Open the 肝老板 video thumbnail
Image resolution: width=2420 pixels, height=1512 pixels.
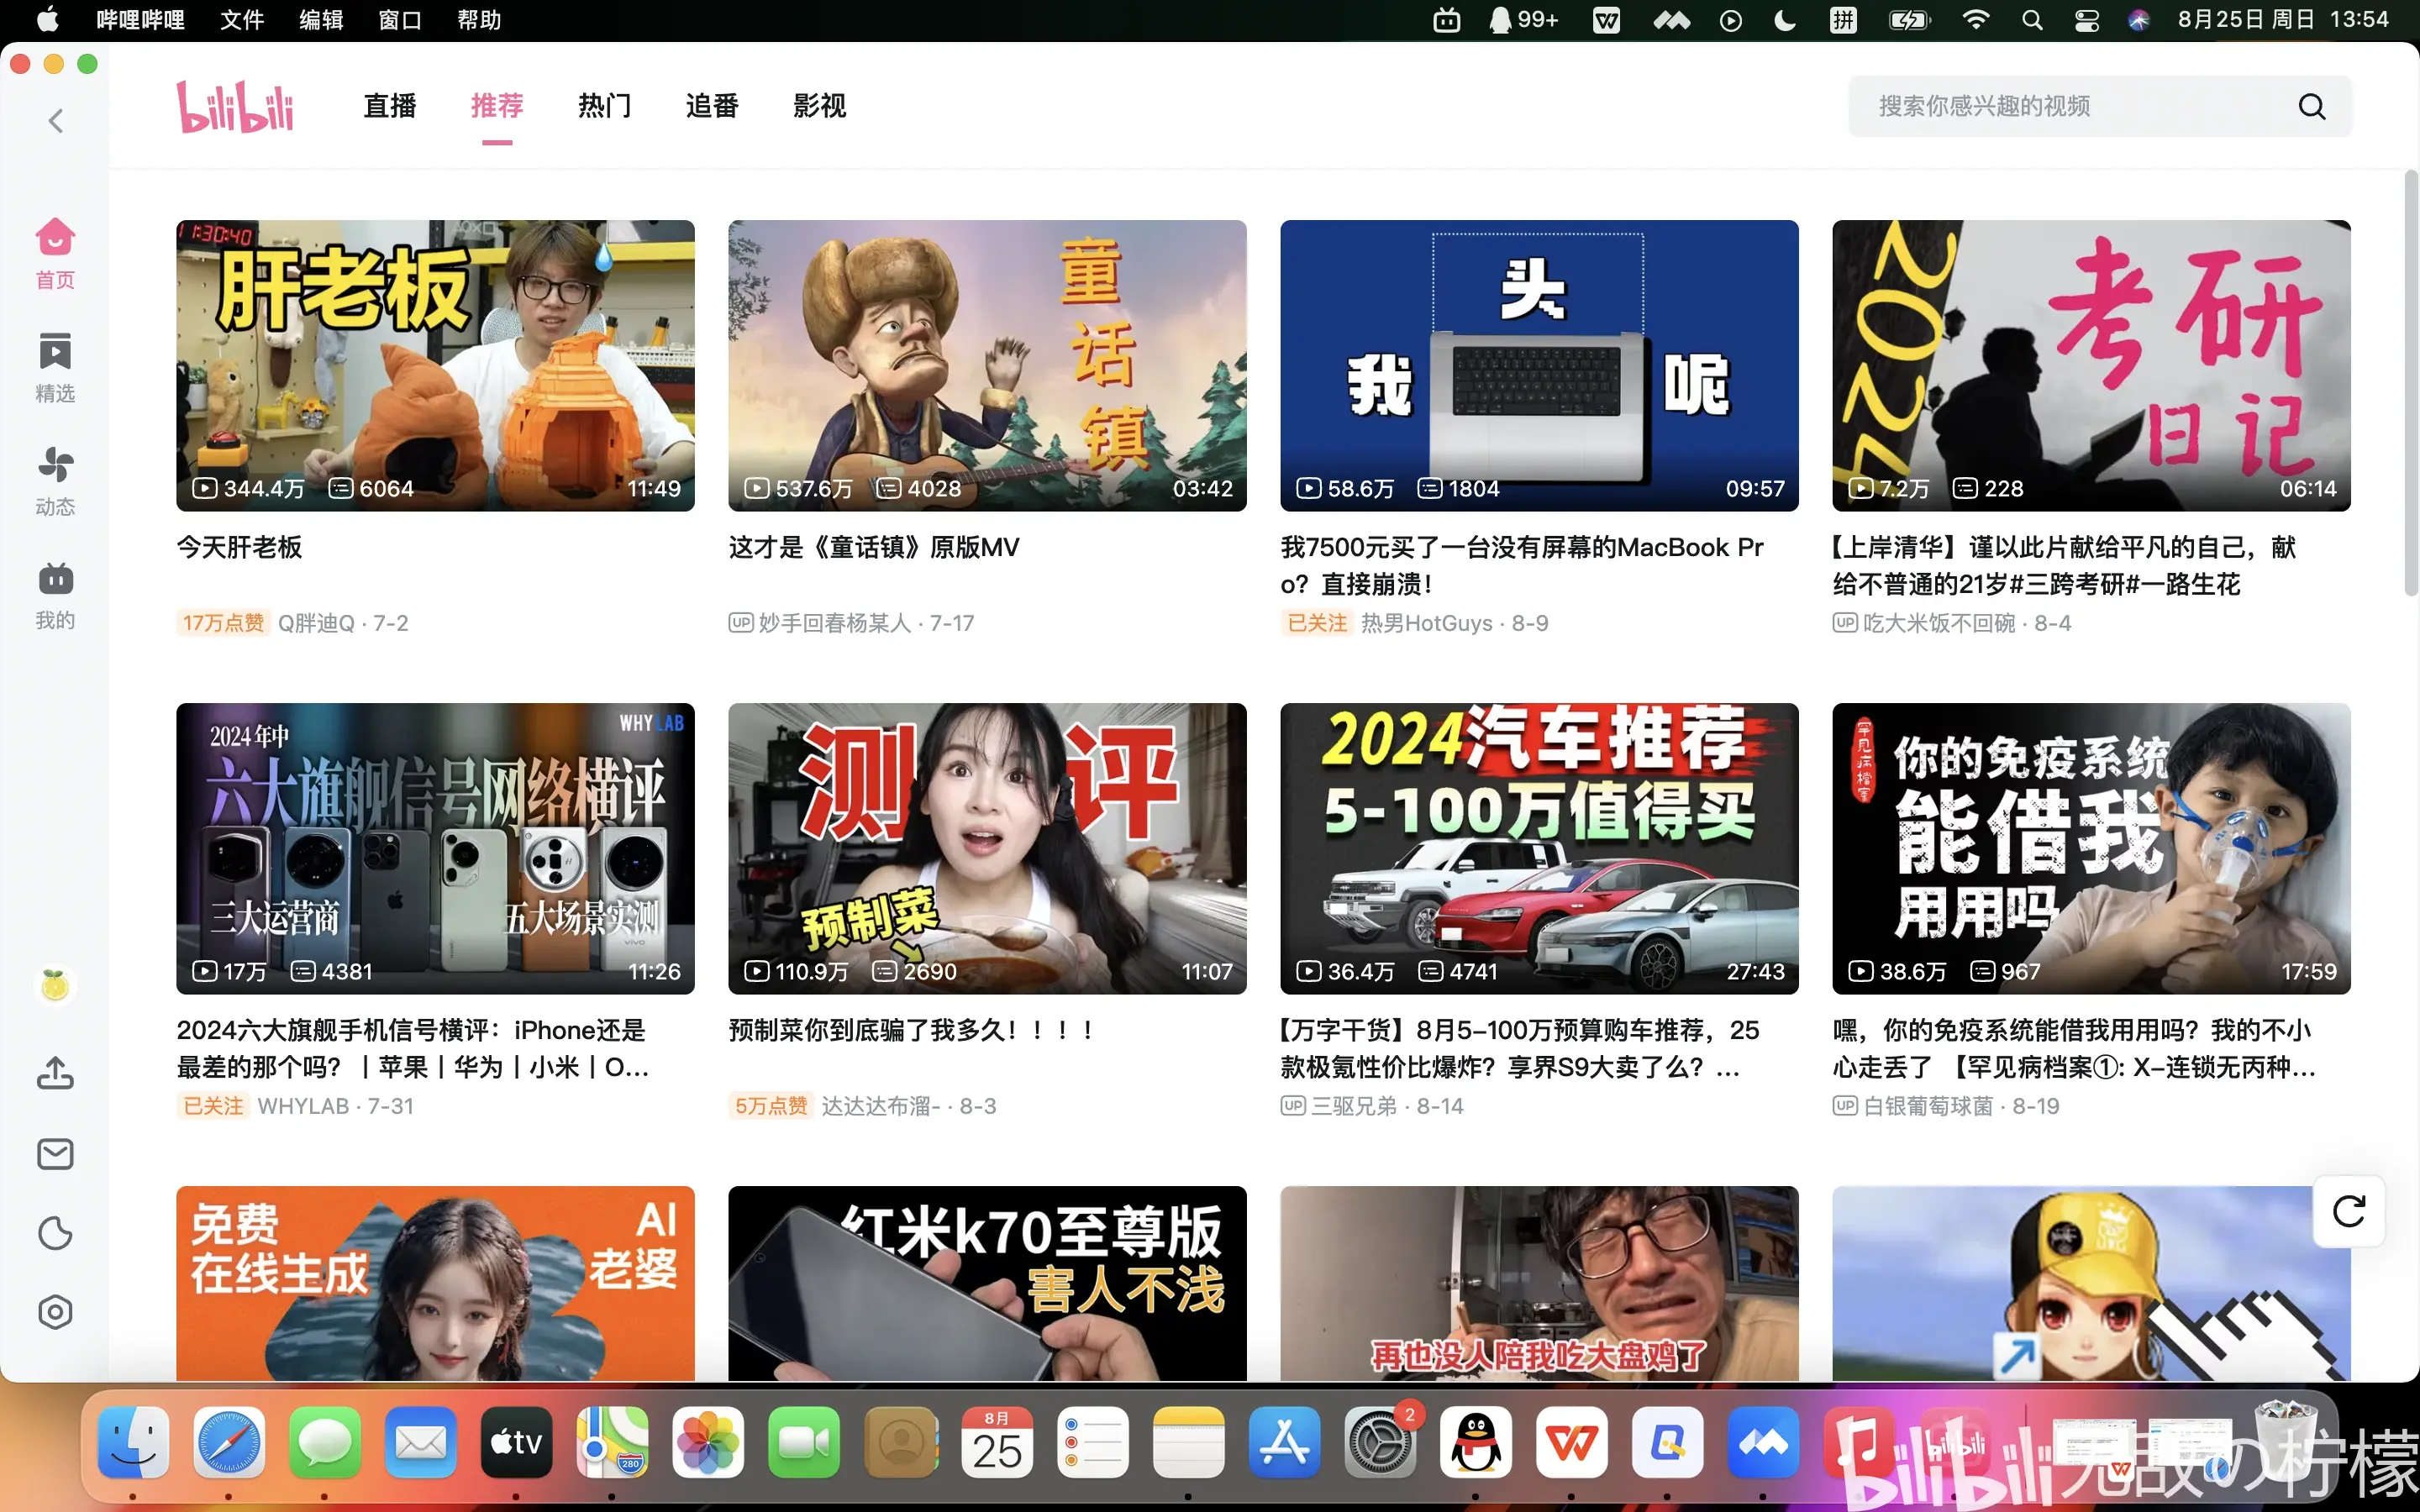coord(435,365)
